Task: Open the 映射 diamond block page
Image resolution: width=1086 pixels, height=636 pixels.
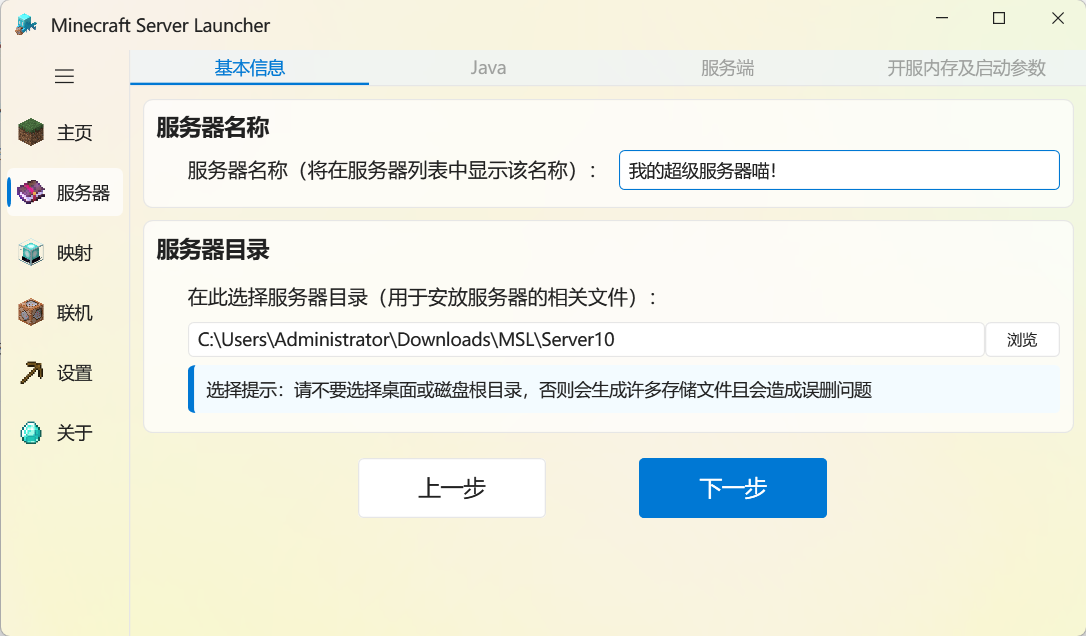Action: coord(65,253)
